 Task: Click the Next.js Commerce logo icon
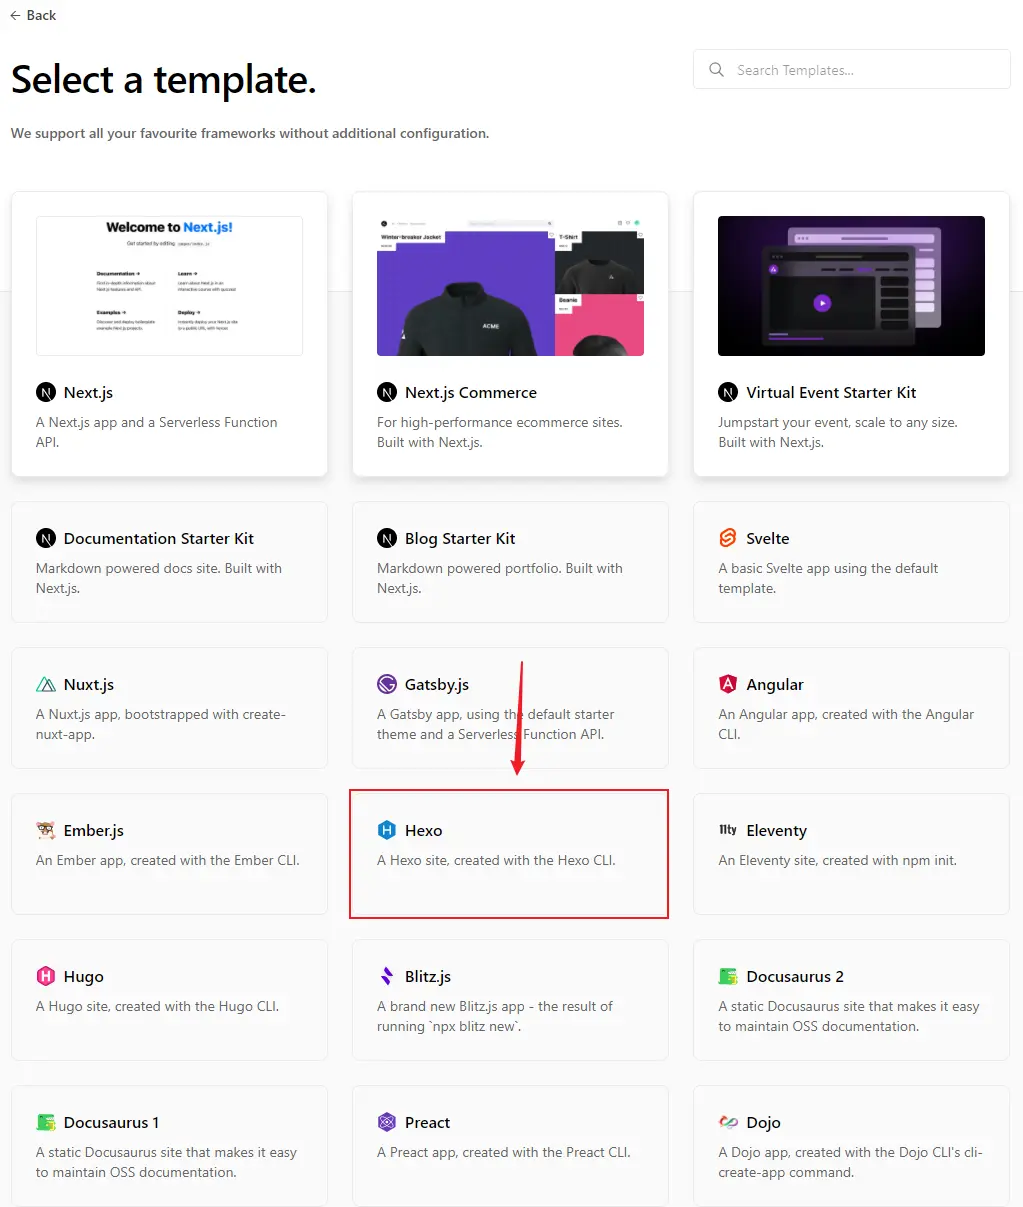pos(387,392)
